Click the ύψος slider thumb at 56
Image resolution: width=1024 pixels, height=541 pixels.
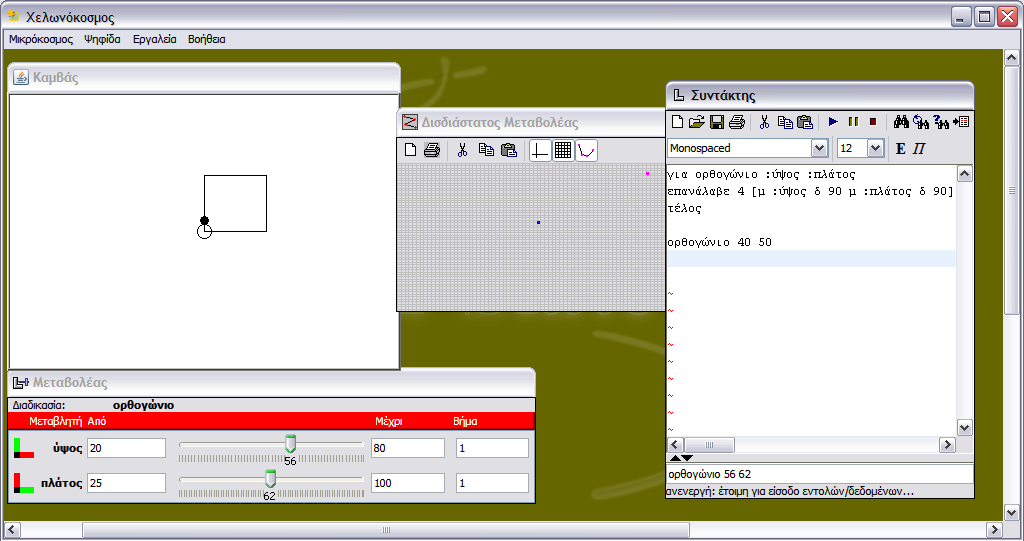coord(291,444)
